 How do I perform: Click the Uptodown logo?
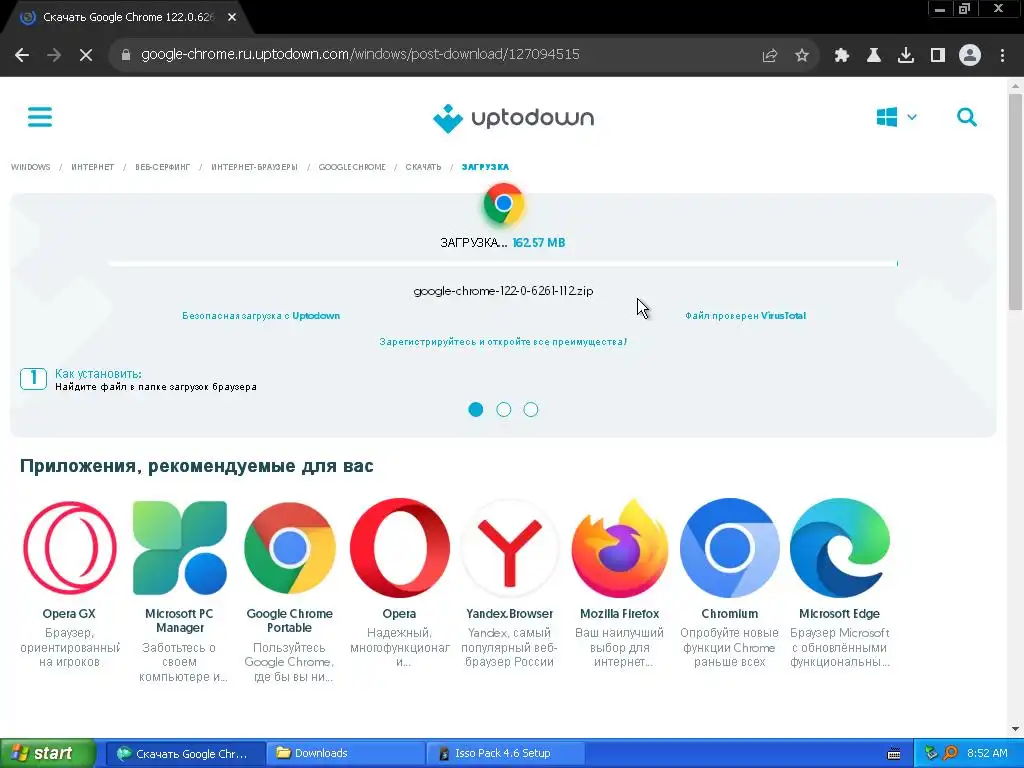point(513,118)
